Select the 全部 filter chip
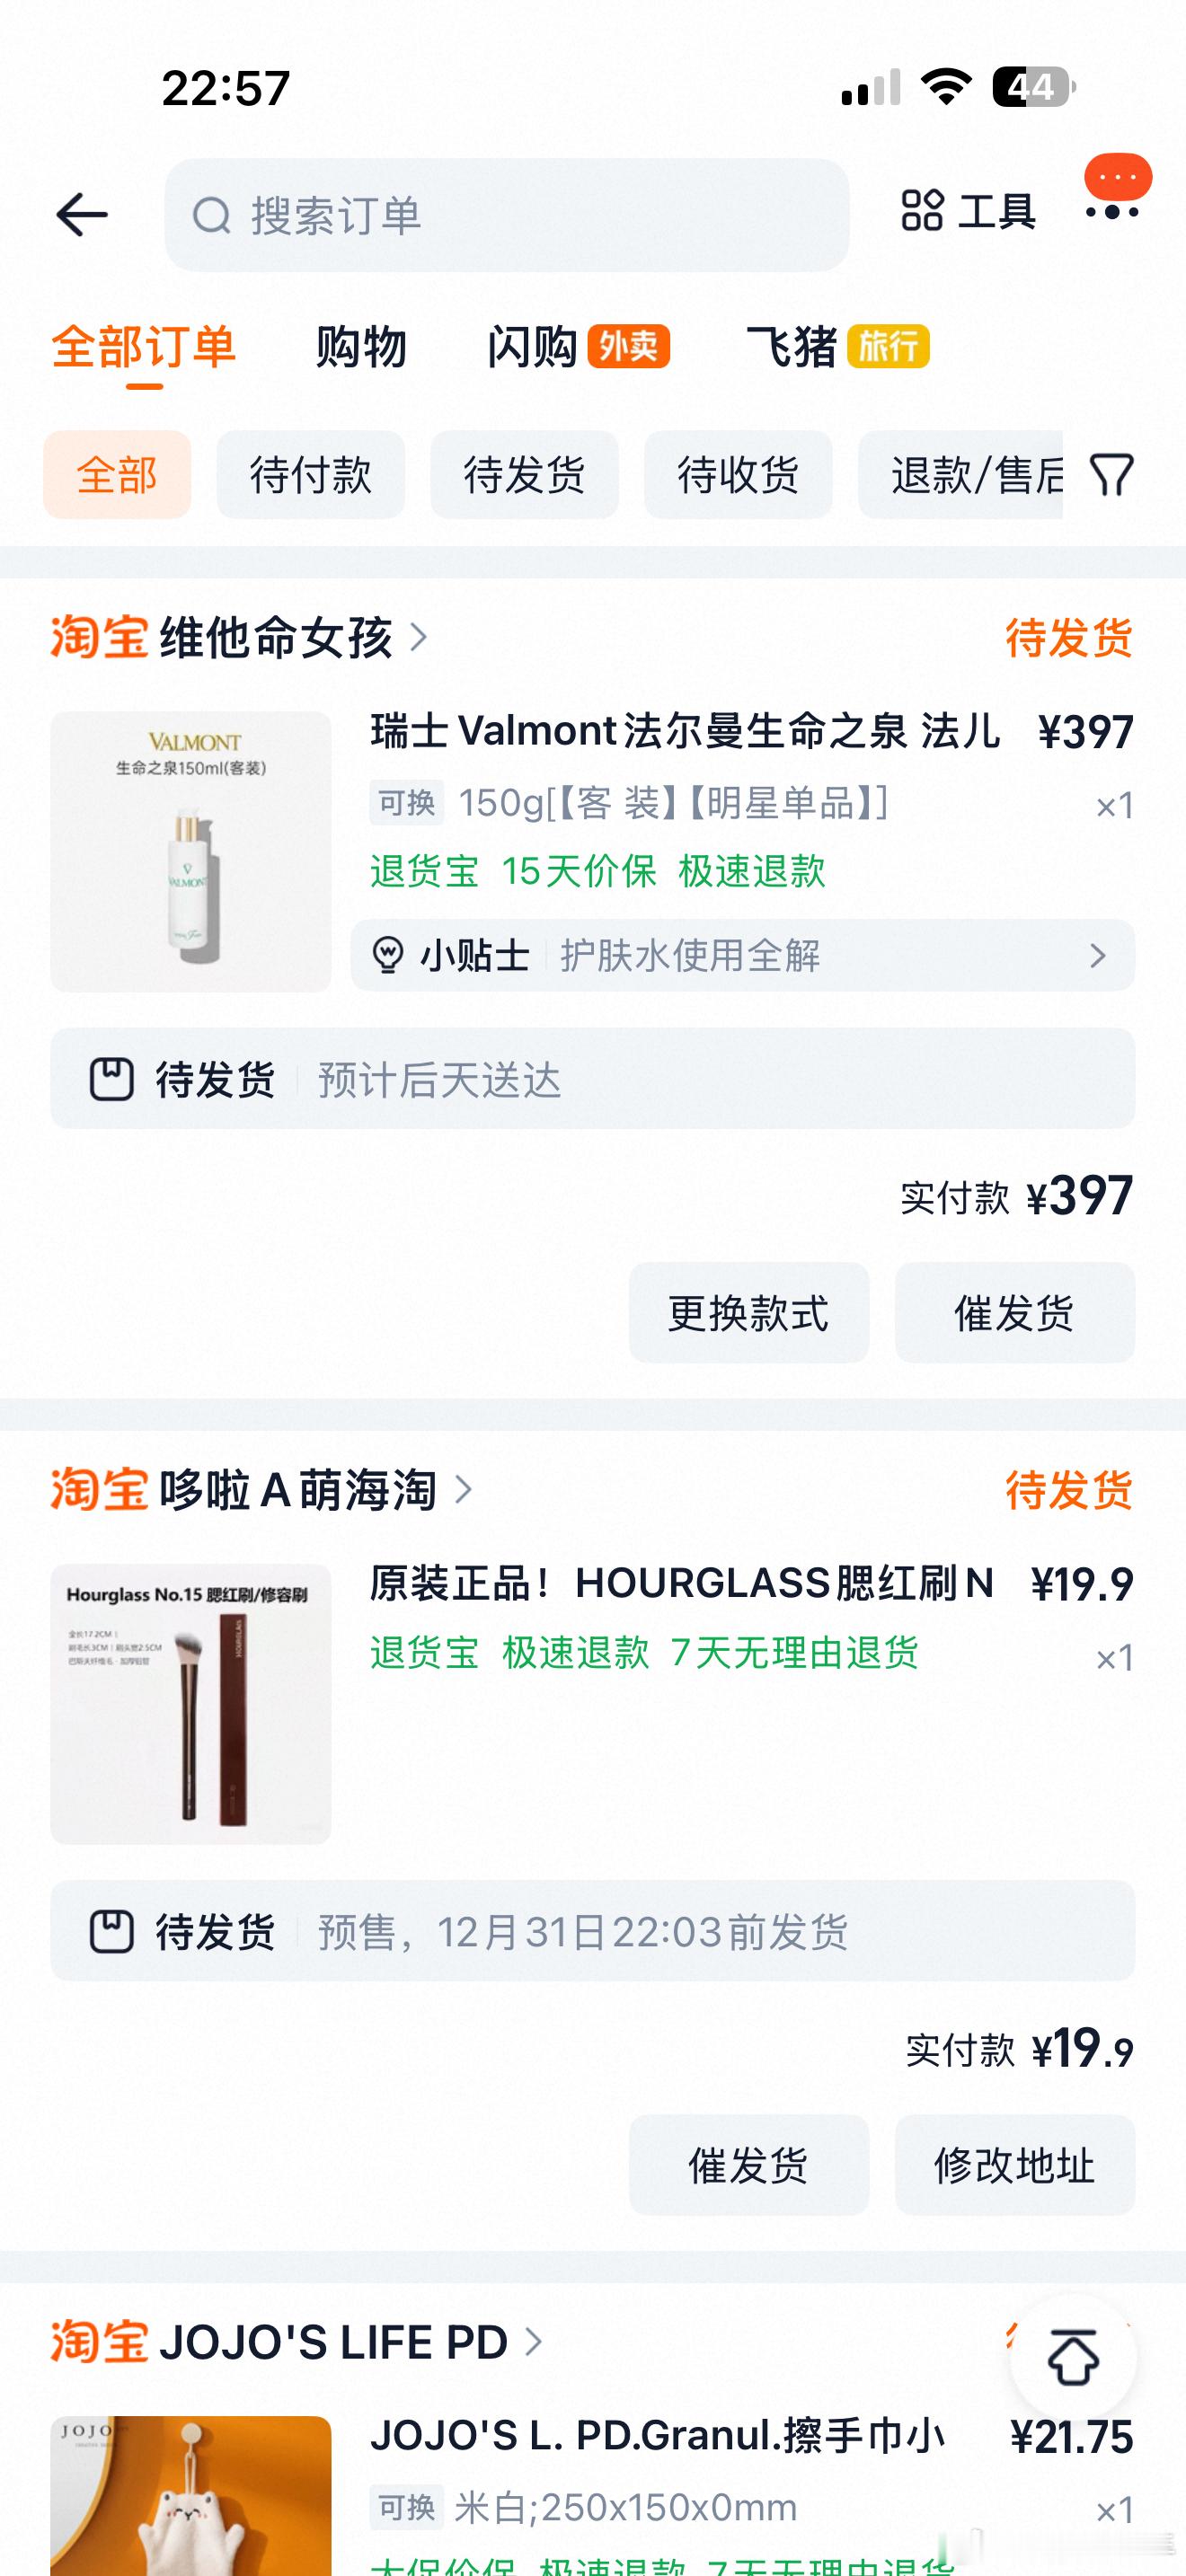 [x=117, y=474]
